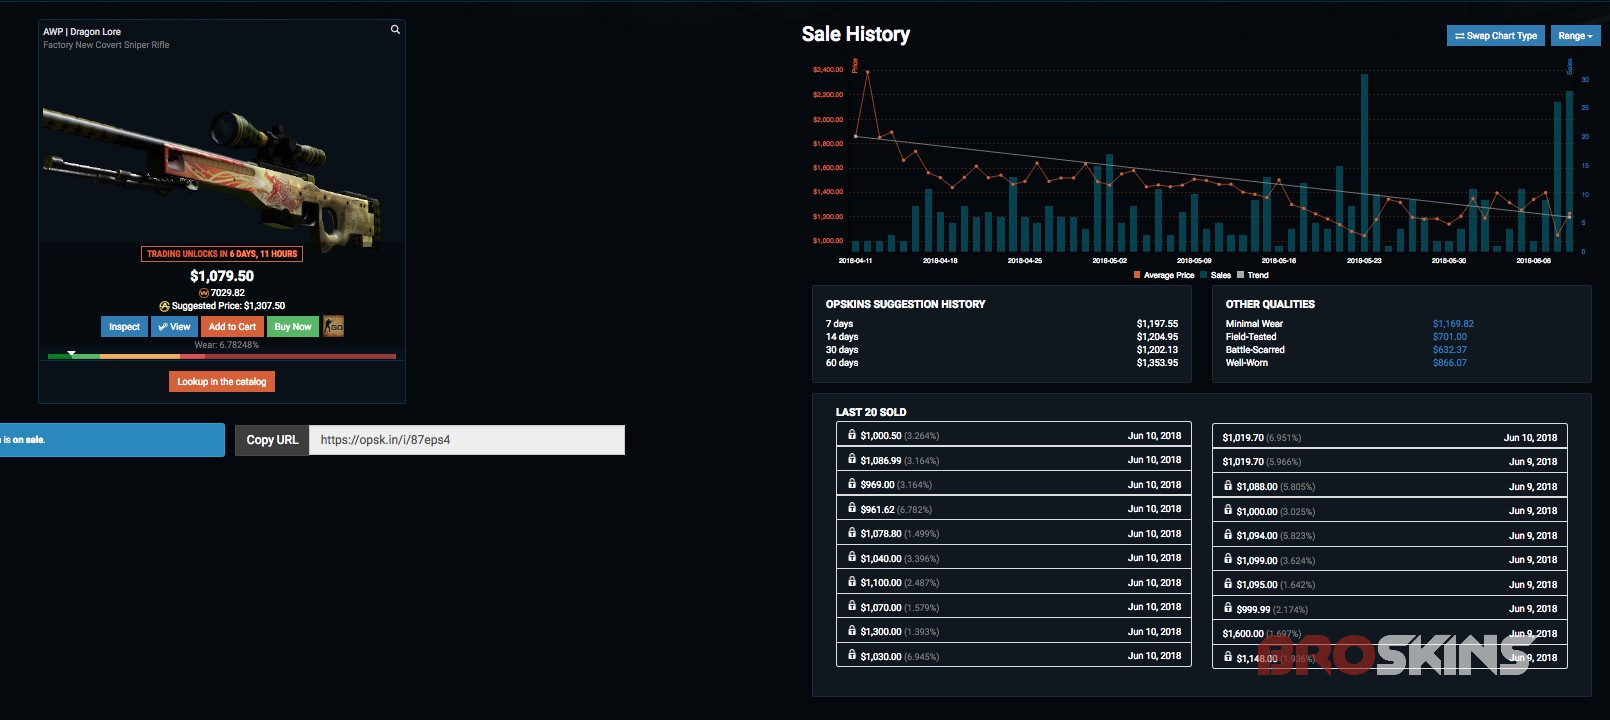Screen dimensions: 1610x720
Task: Click the opsk.in short URL field
Action: (x=467, y=440)
